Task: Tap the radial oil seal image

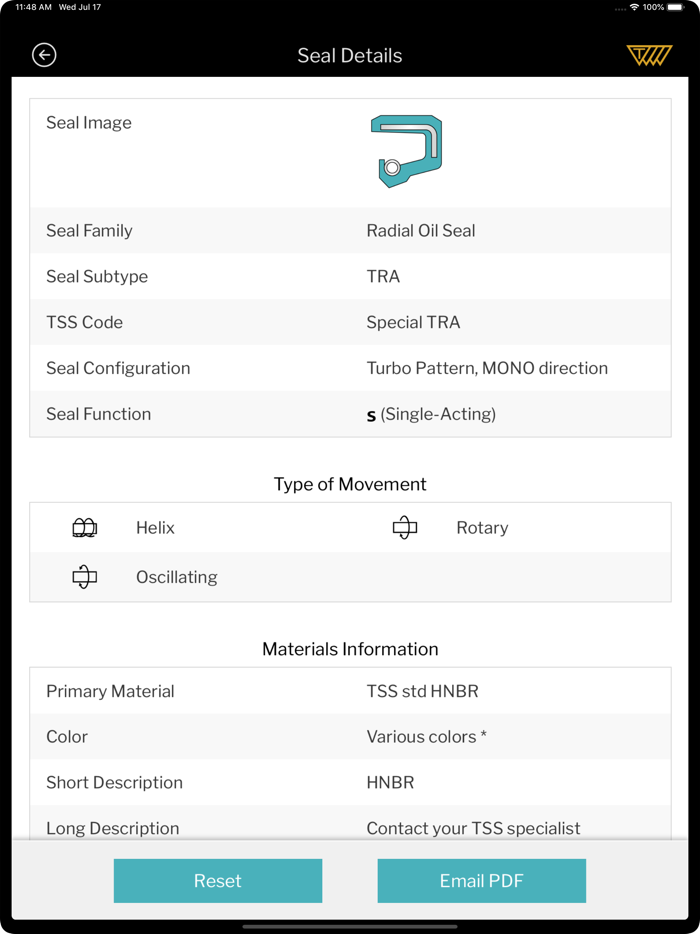Action: pyautogui.click(x=406, y=151)
